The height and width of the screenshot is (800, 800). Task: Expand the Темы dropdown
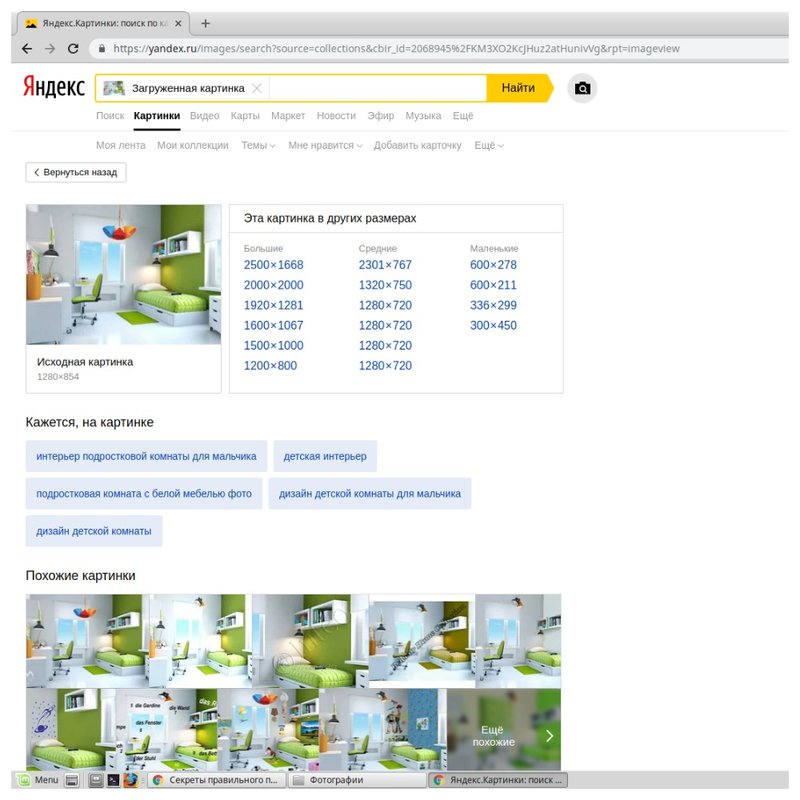click(258, 144)
